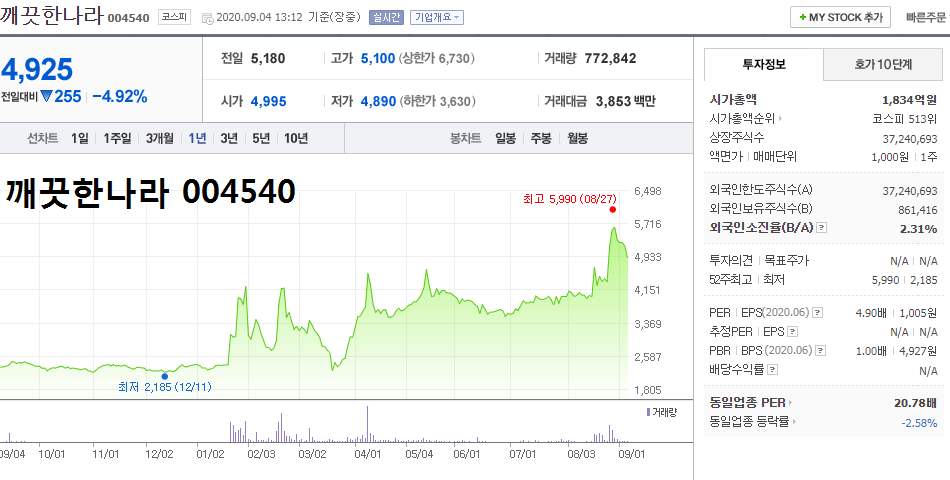Click the 시가총액 value 1,834억원
The height and width of the screenshot is (480, 950).
pos(909,100)
